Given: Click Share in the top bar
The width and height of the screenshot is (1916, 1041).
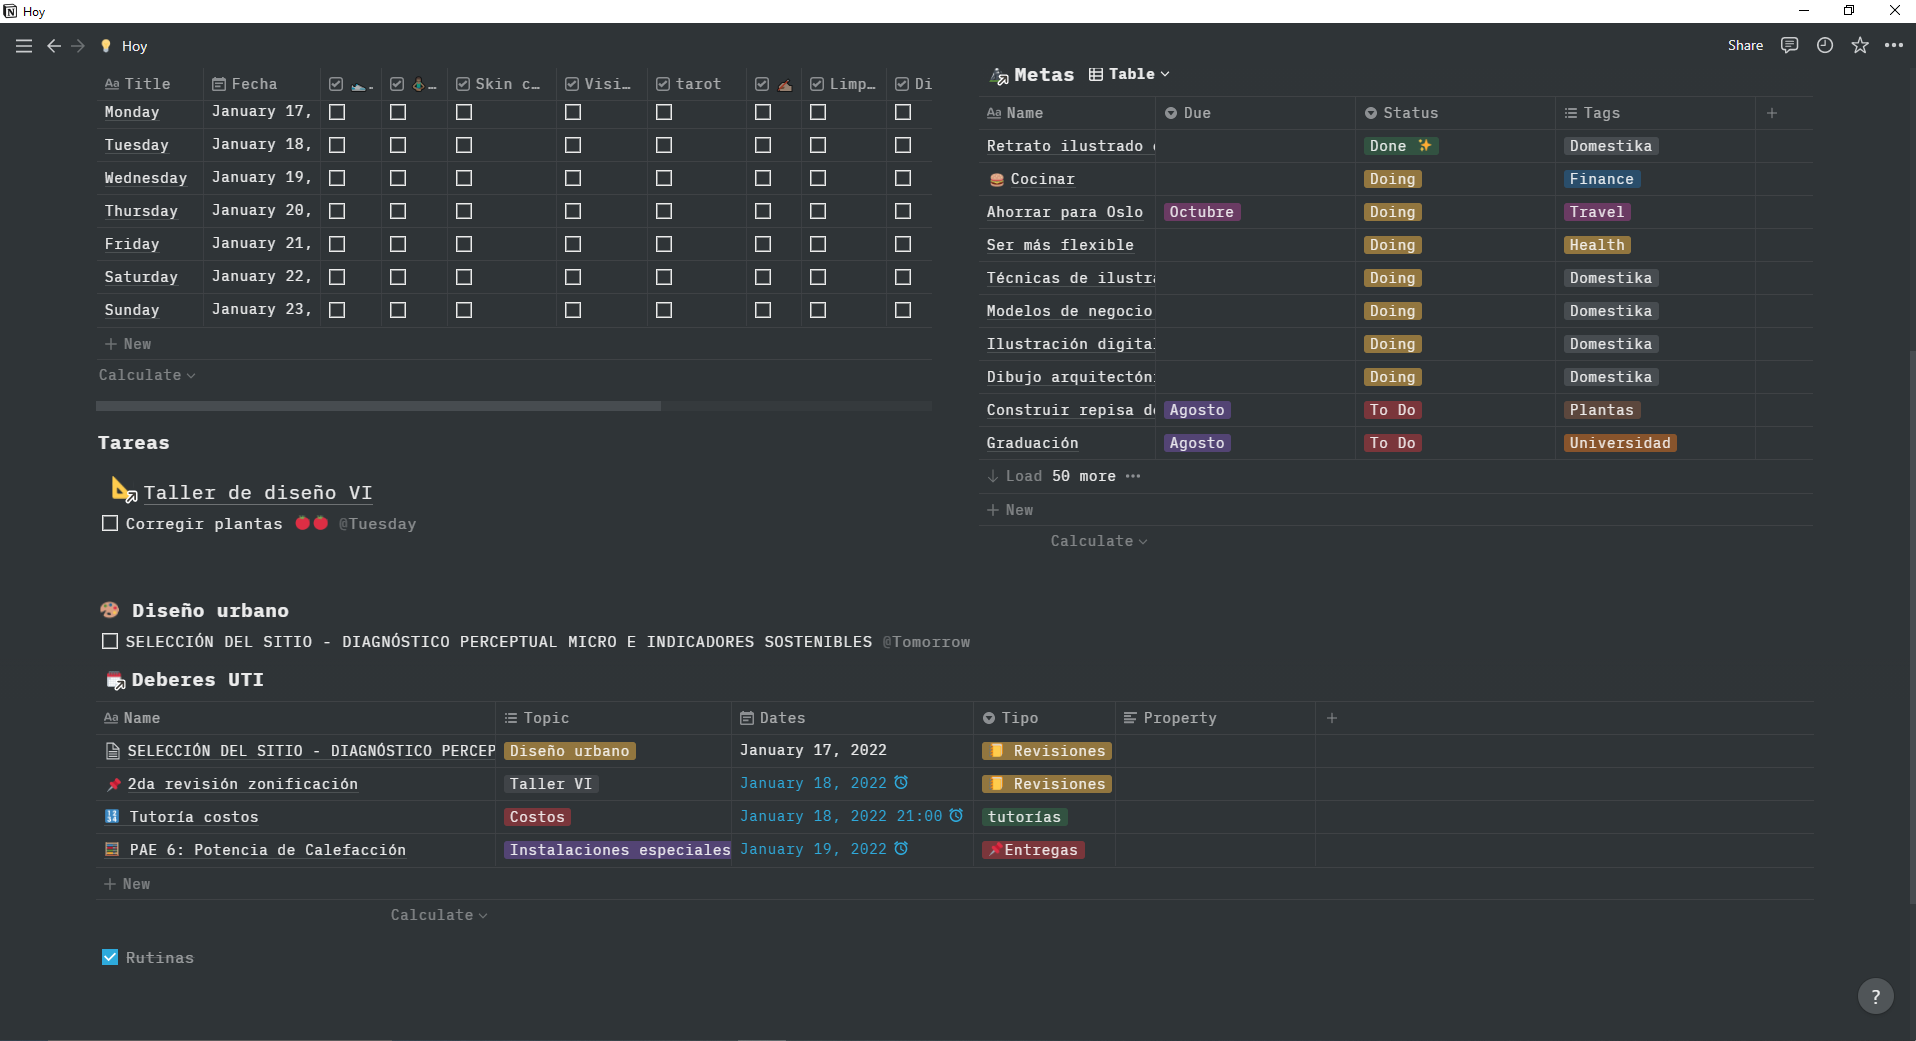Looking at the screenshot, I should pyautogui.click(x=1745, y=45).
